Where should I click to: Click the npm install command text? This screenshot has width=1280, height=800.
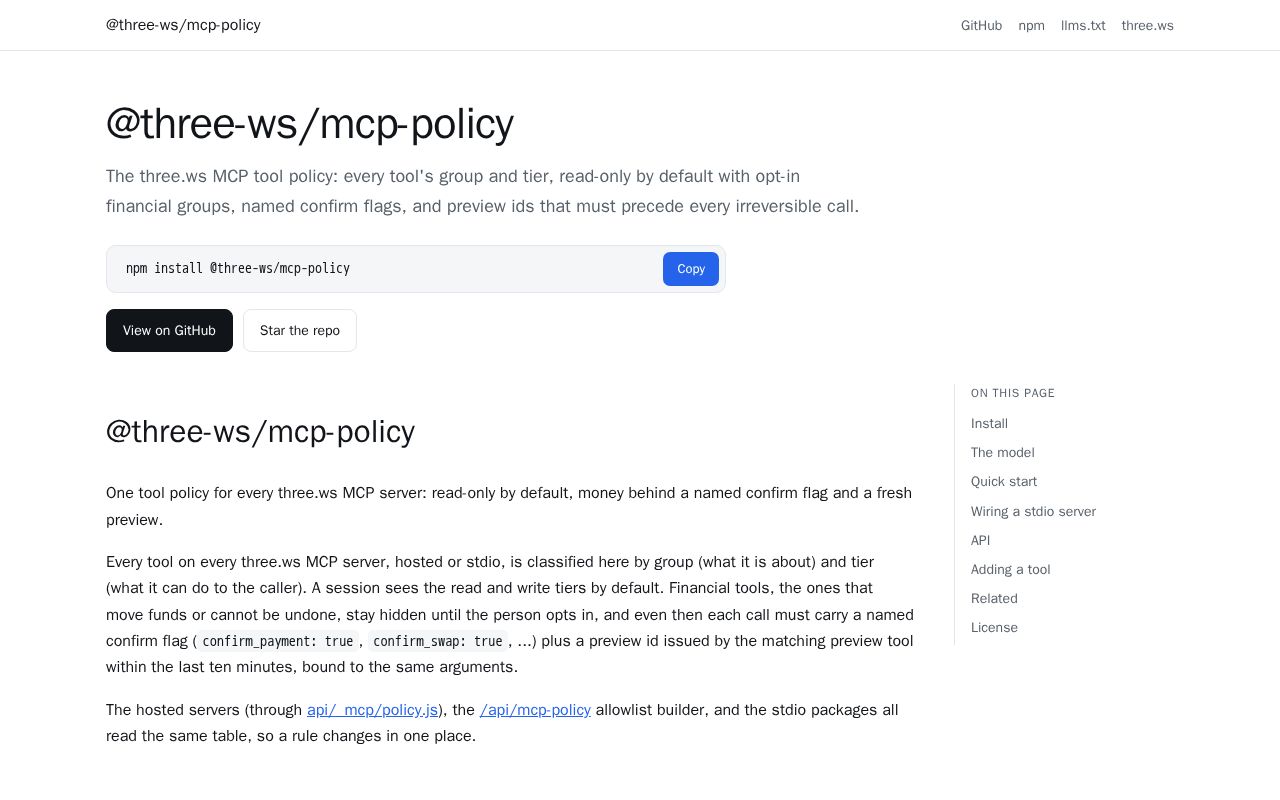click(x=238, y=269)
